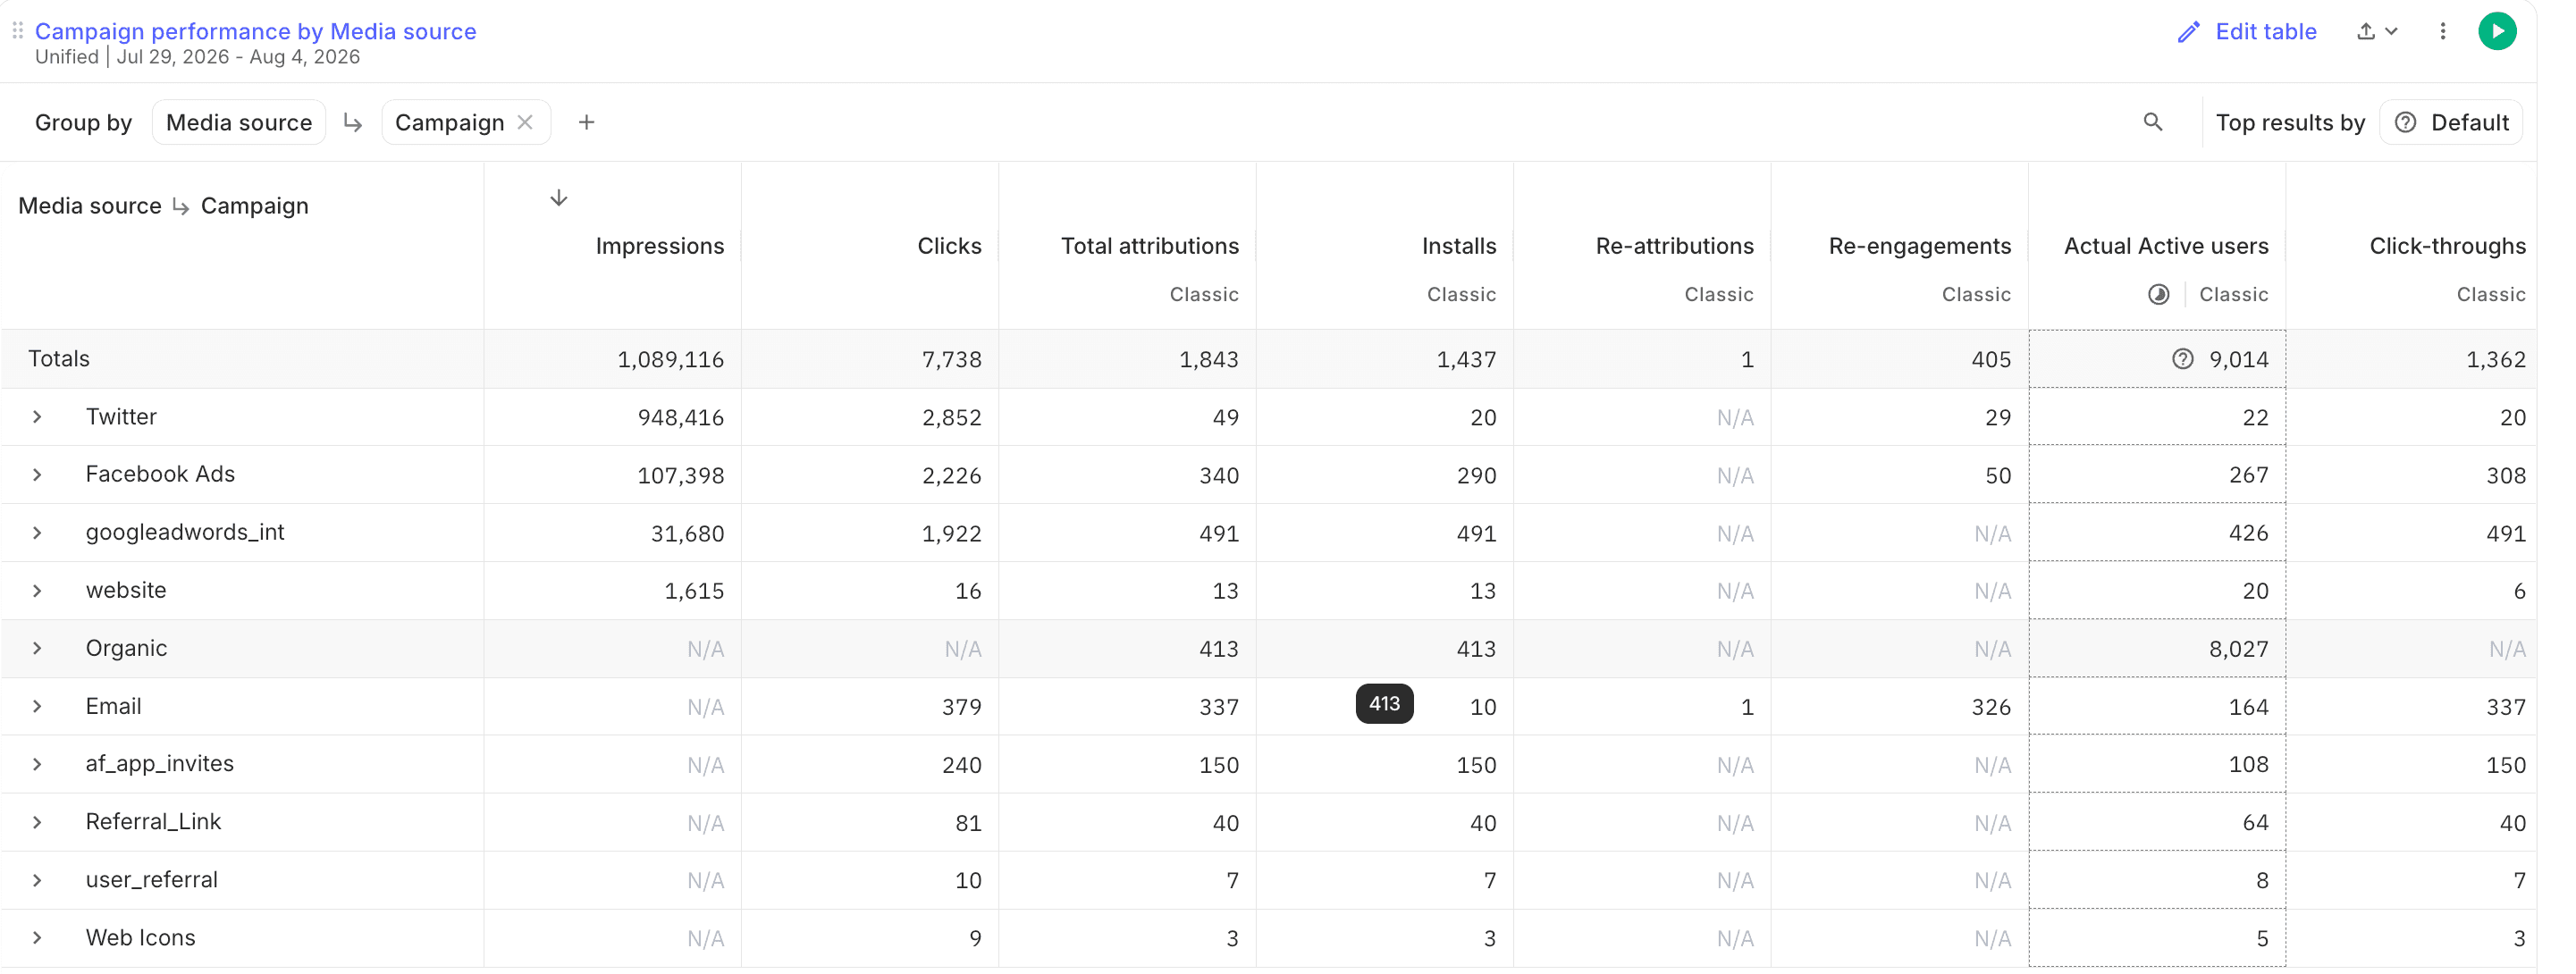Click the googleadwords_int media source name
The height and width of the screenshot is (974, 2576).
click(x=185, y=532)
